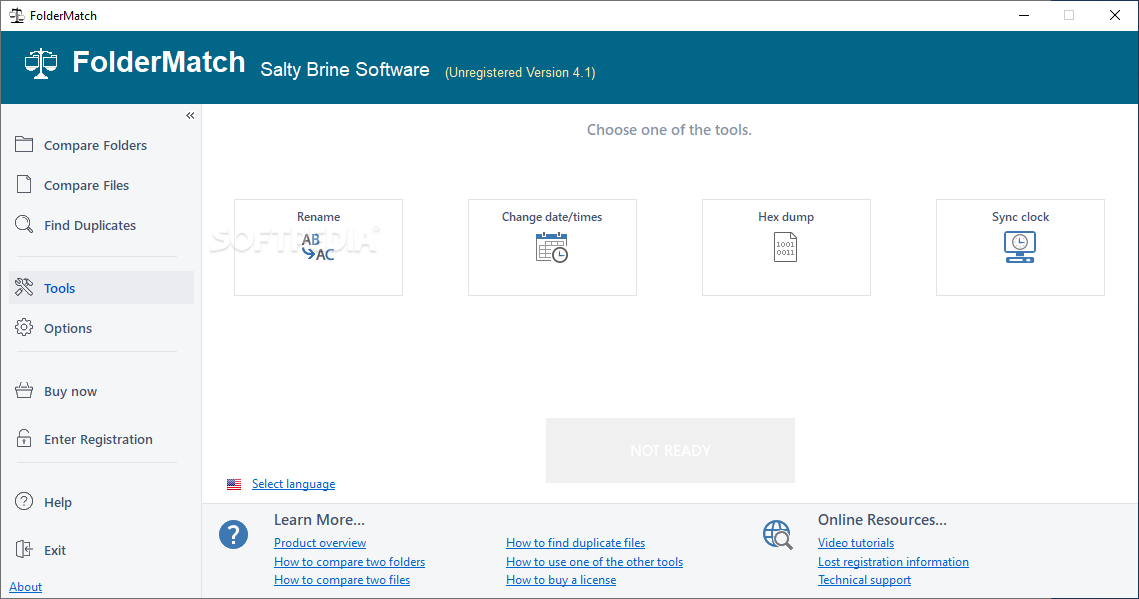The height and width of the screenshot is (599, 1139).
Task: Click the Sync clock monitor icon
Action: pyautogui.click(x=1020, y=248)
